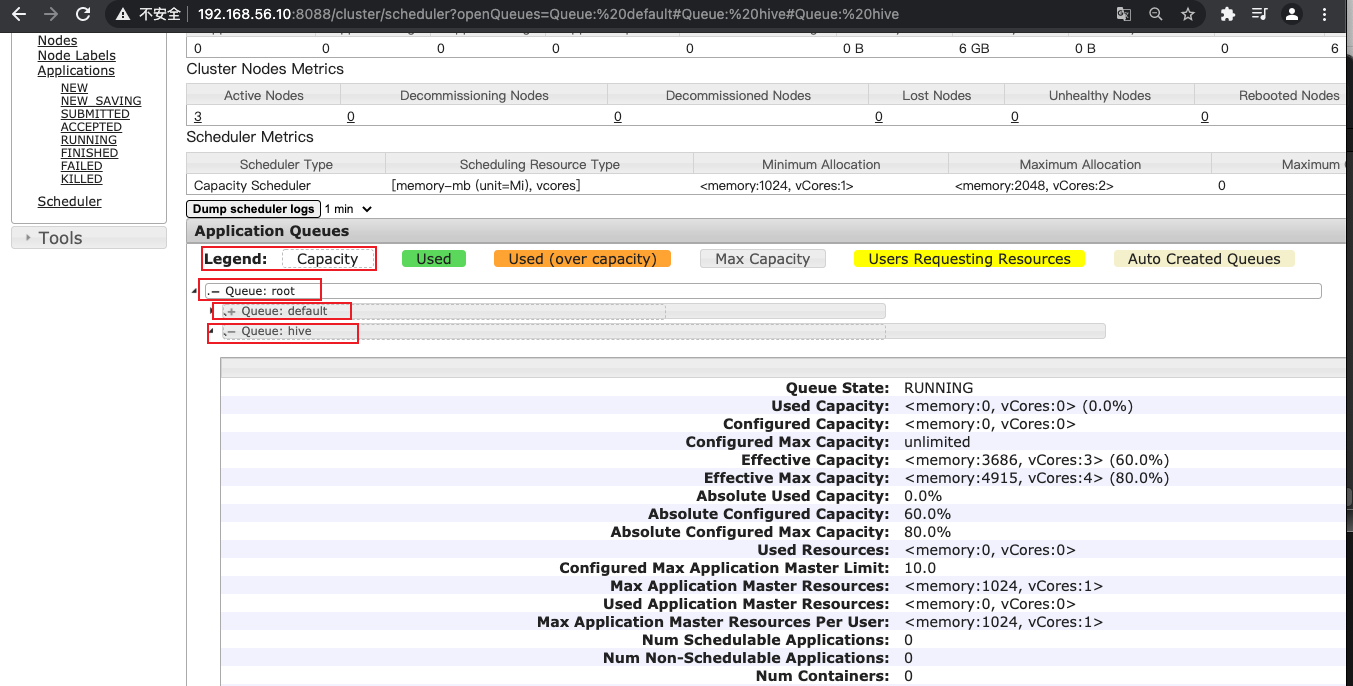Click the Scheduling Resource Type column header
Image resolution: width=1353 pixels, height=686 pixels.
[540, 164]
